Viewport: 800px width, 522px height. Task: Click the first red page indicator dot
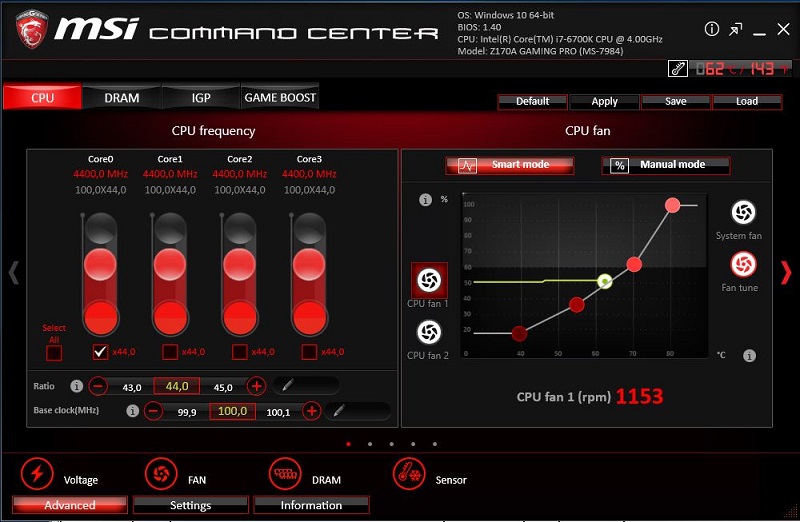[348, 444]
